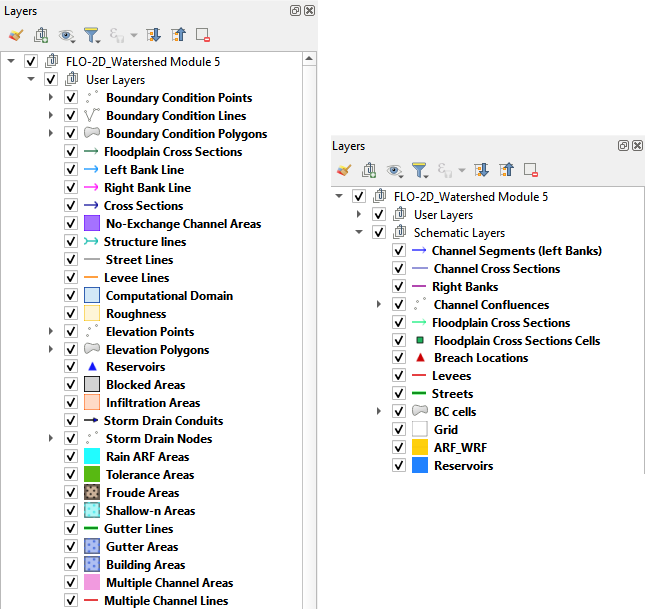Click Filter Legend funnel icon in right panel
Image resolution: width=650 pixels, height=609 pixels.
[420, 170]
